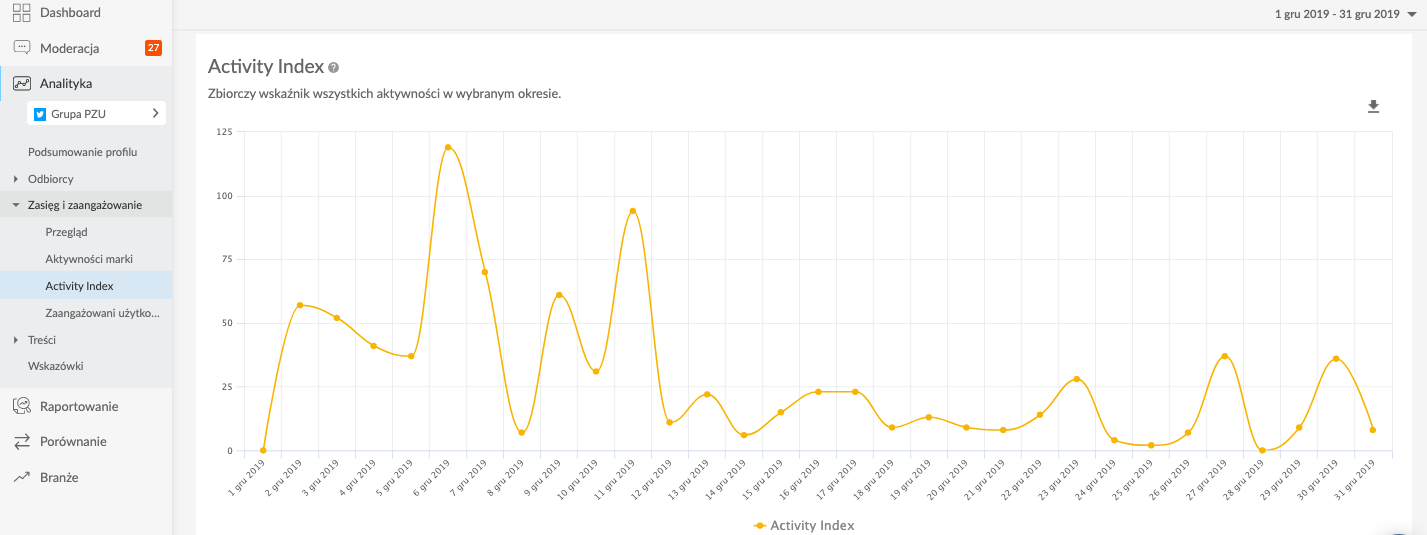Screen dimensions: 1427x535
Task: Click the 6 gru 2019 peak data point
Action: click(448, 147)
